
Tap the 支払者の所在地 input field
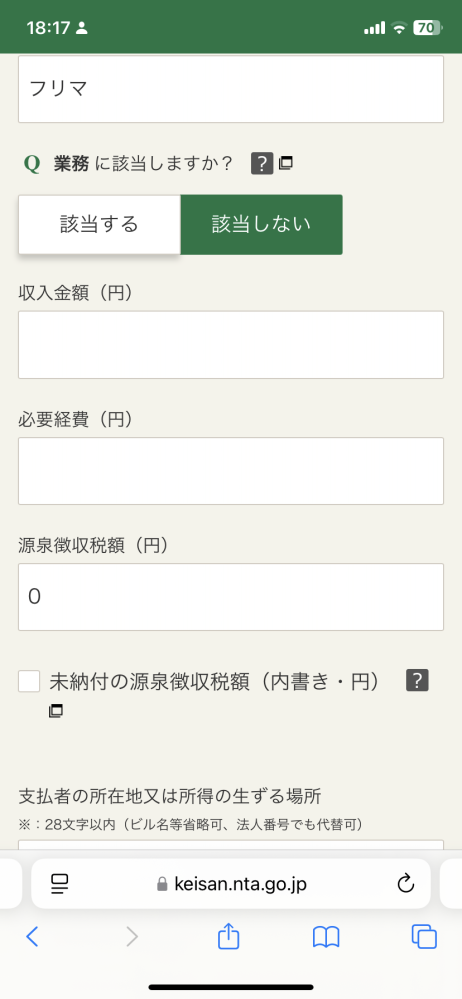click(x=231, y=845)
